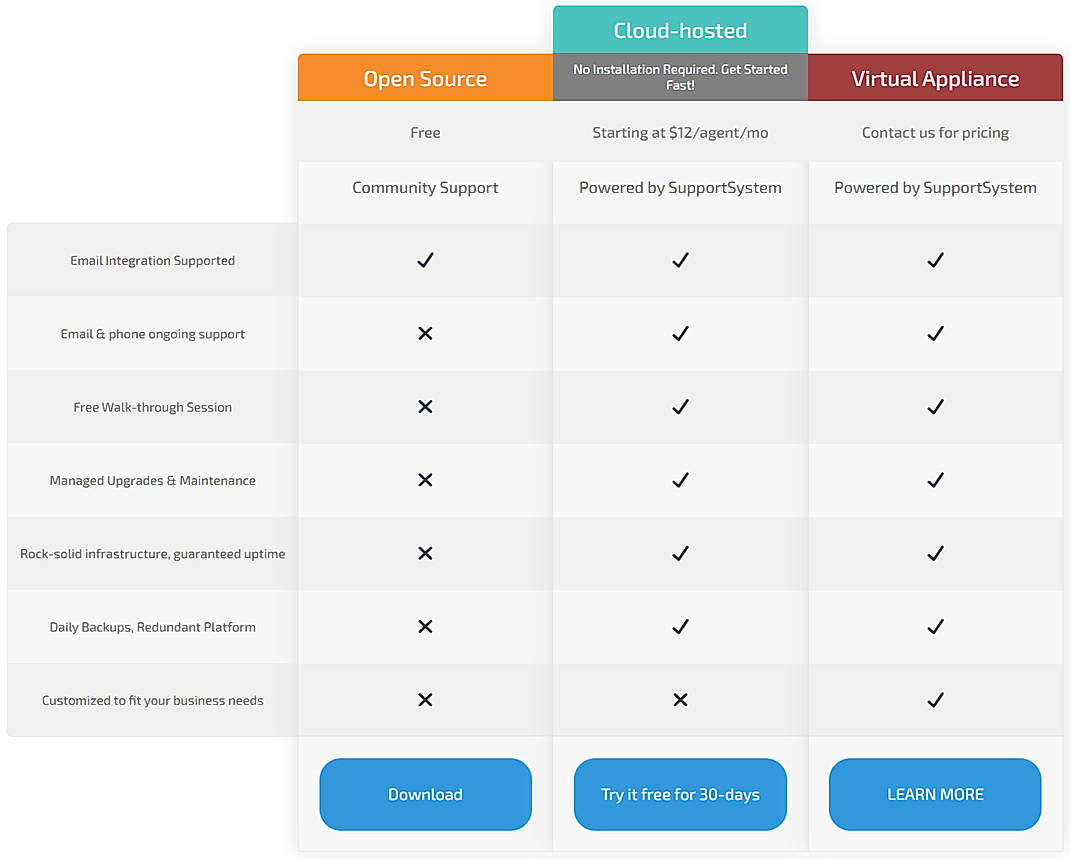This screenshot has height=859, width=1070.
Task: Click the Virtual Appliance checkmark for Daily Backups
Action: [x=935, y=627]
